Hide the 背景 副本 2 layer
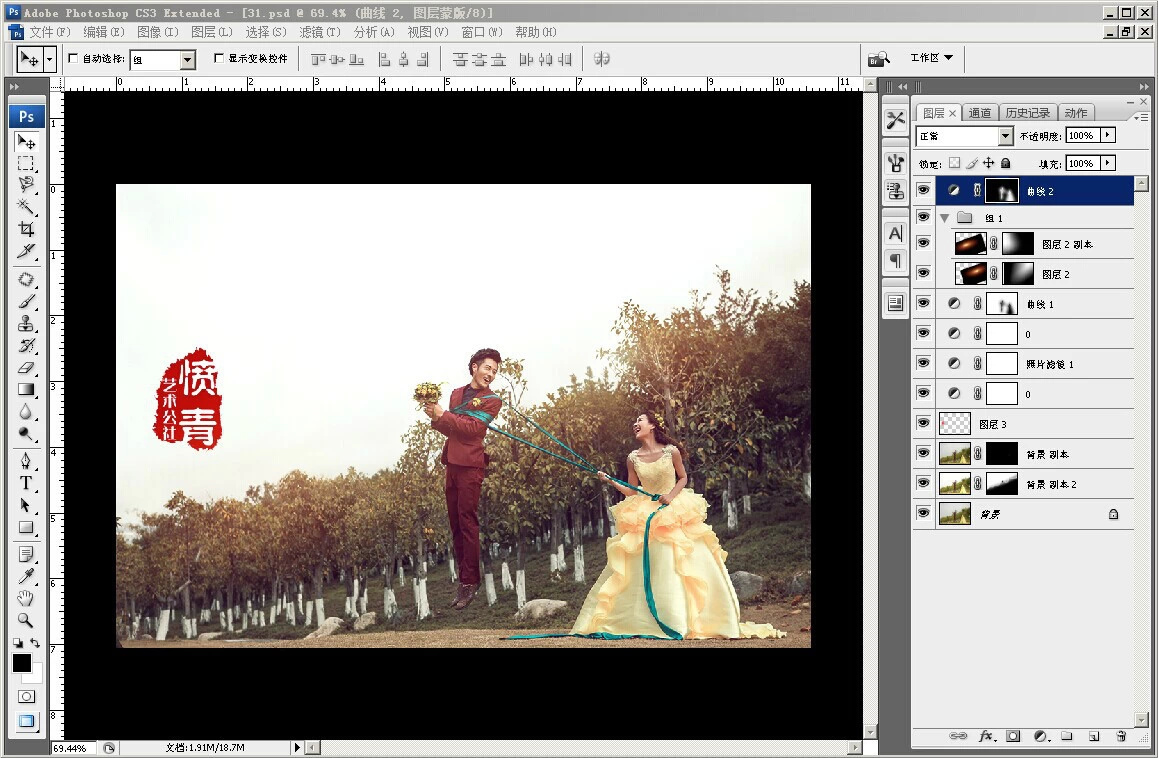This screenshot has width=1158, height=758. (x=923, y=482)
